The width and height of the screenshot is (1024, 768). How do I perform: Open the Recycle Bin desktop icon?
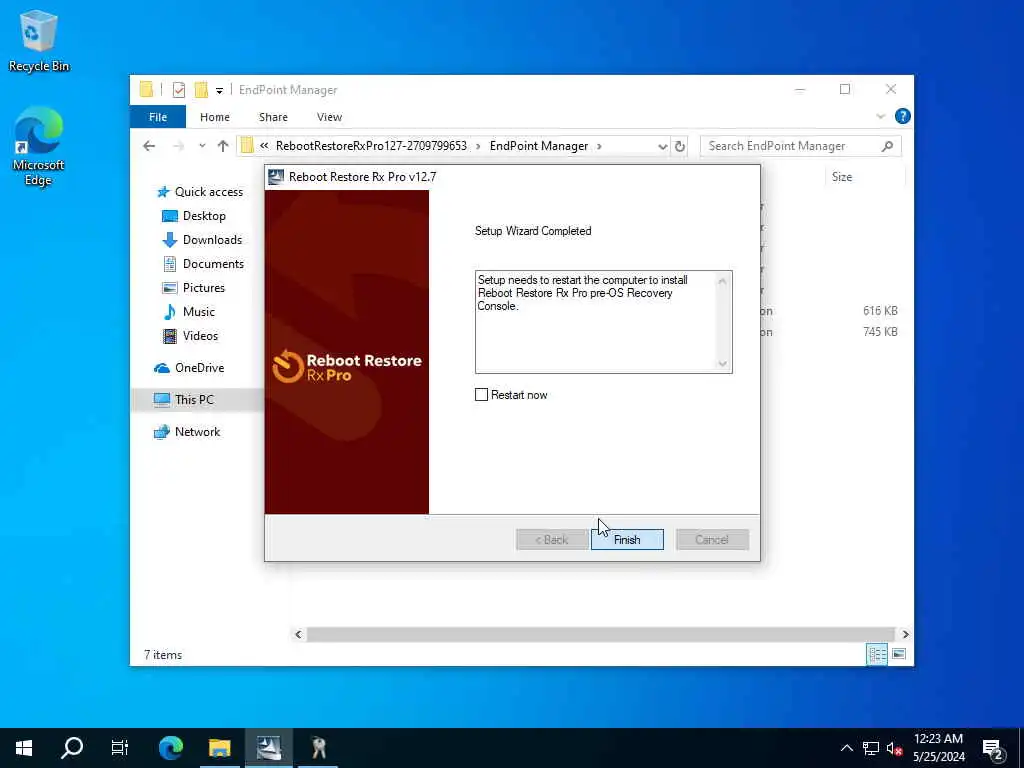39,40
